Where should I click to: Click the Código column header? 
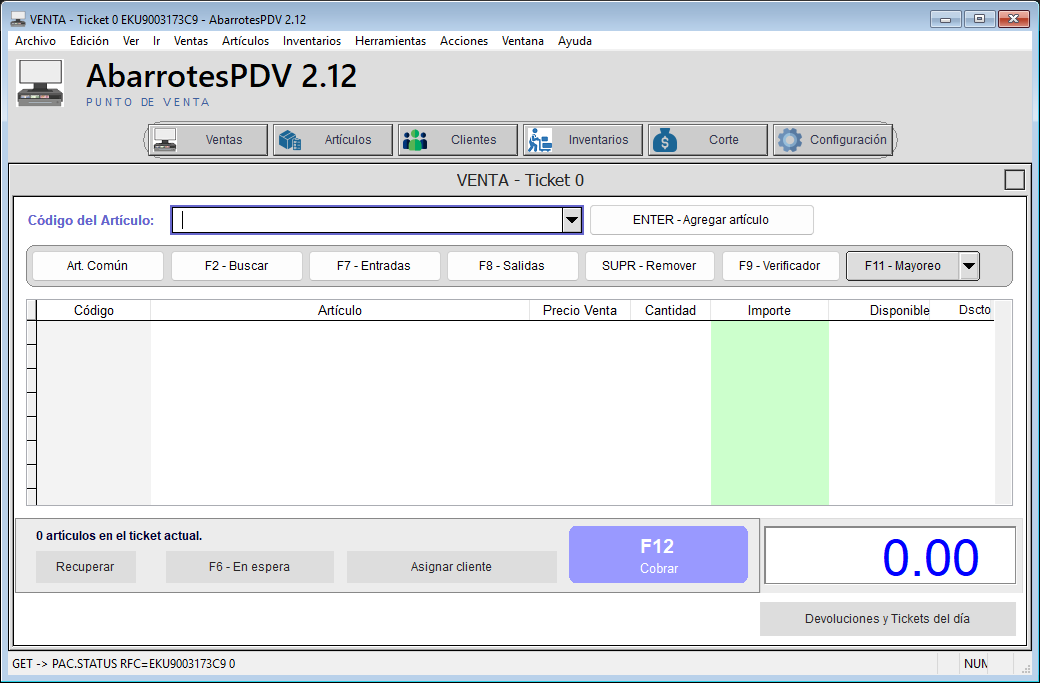point(94,310)
